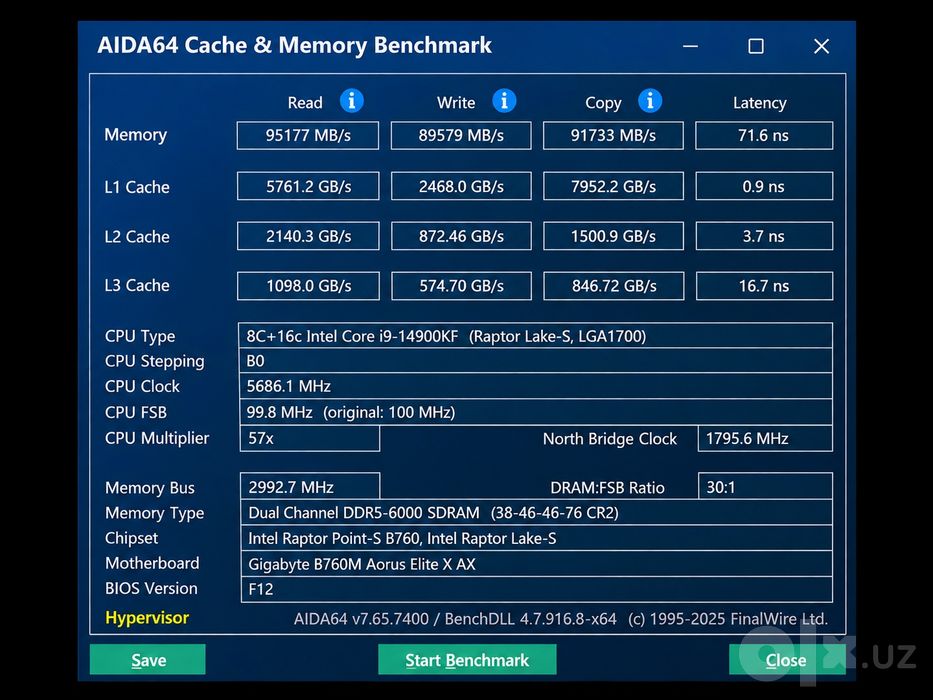Click the Read info icon
Viewport: 933px width, 700px height.
[x=352, y=101]
